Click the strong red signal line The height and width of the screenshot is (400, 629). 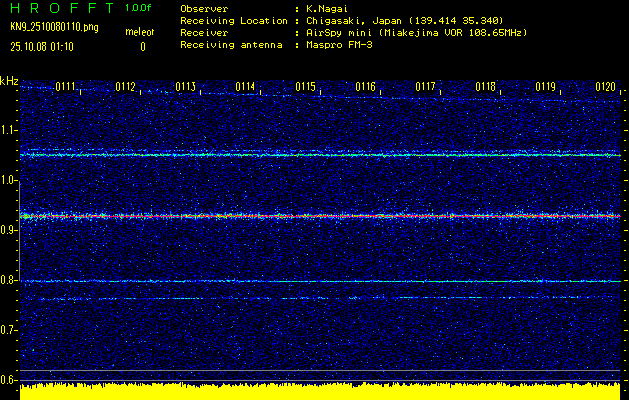[x=320, y=216]
